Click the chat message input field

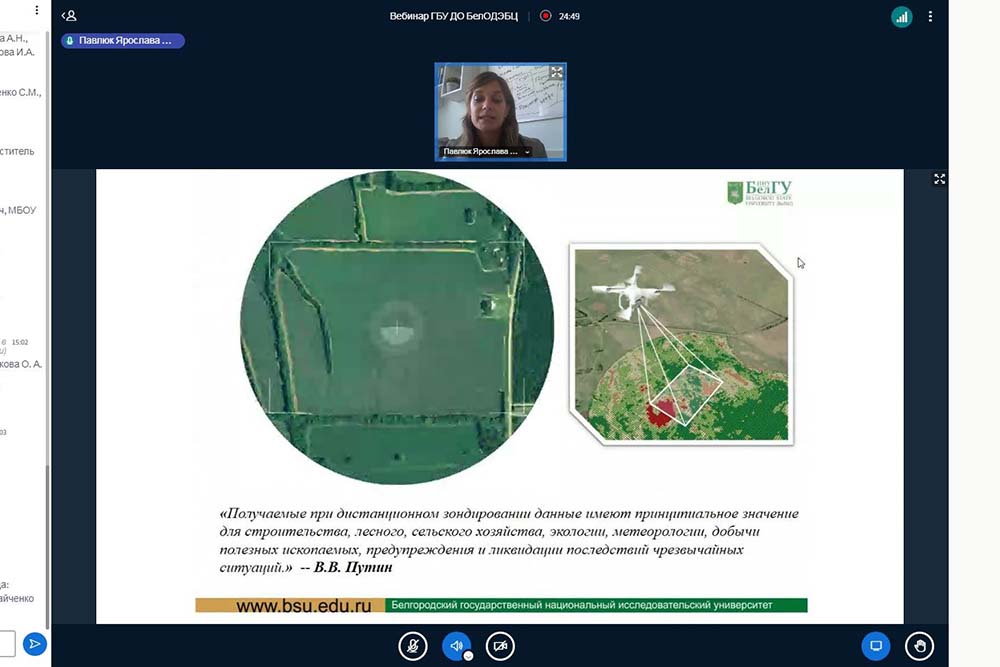(6, 644)
